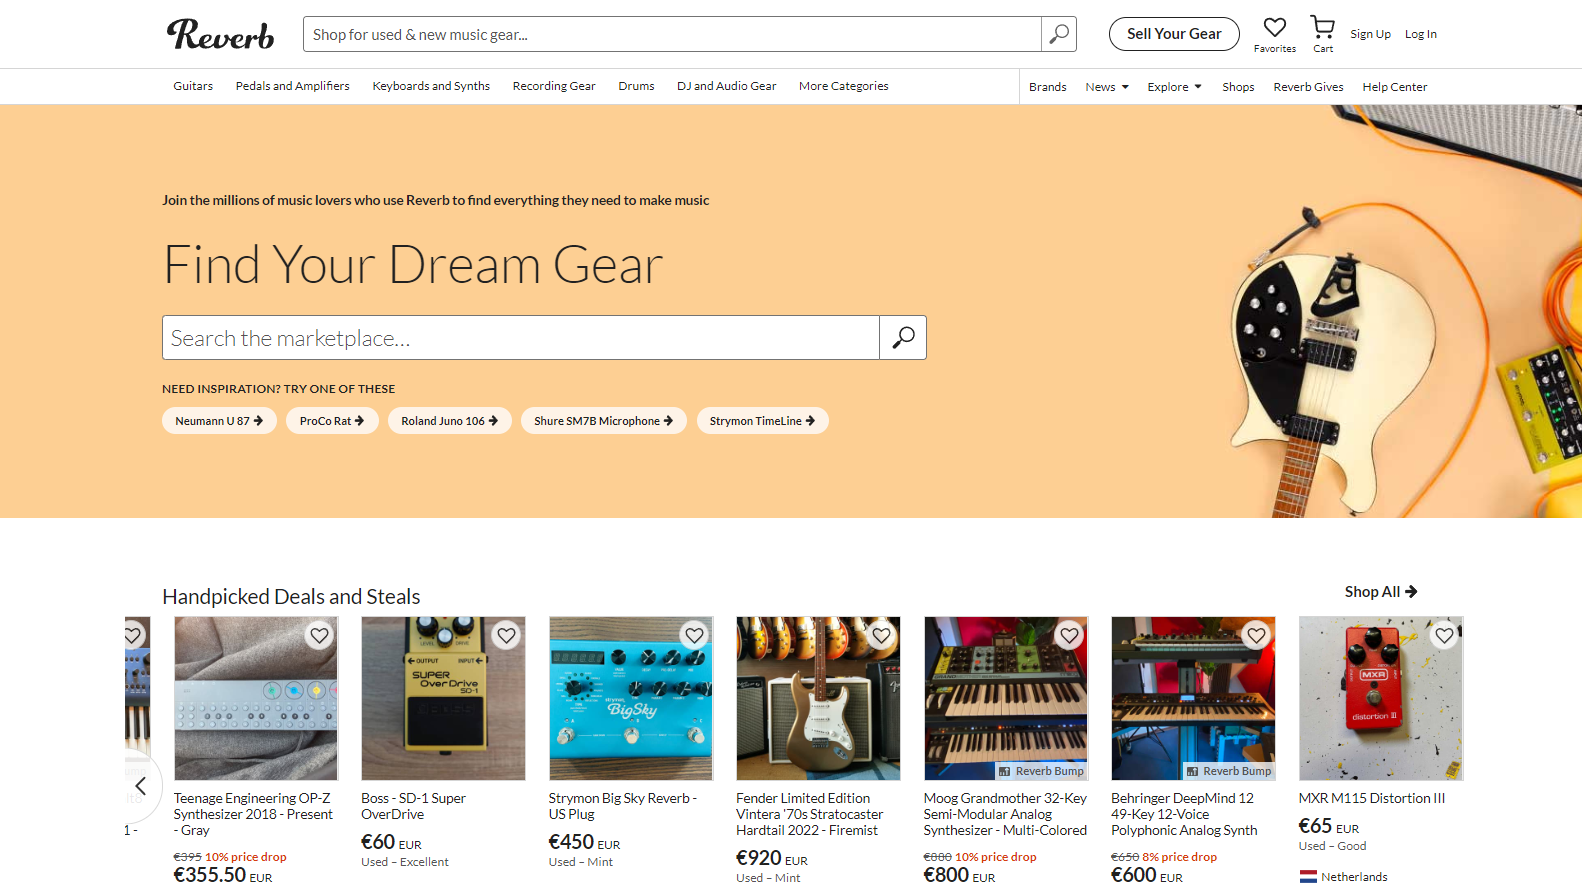The width and height of the screenshot is (1582, 885).
Task: Submit the marketplace search magnifier button
Action: coord(903,338)
